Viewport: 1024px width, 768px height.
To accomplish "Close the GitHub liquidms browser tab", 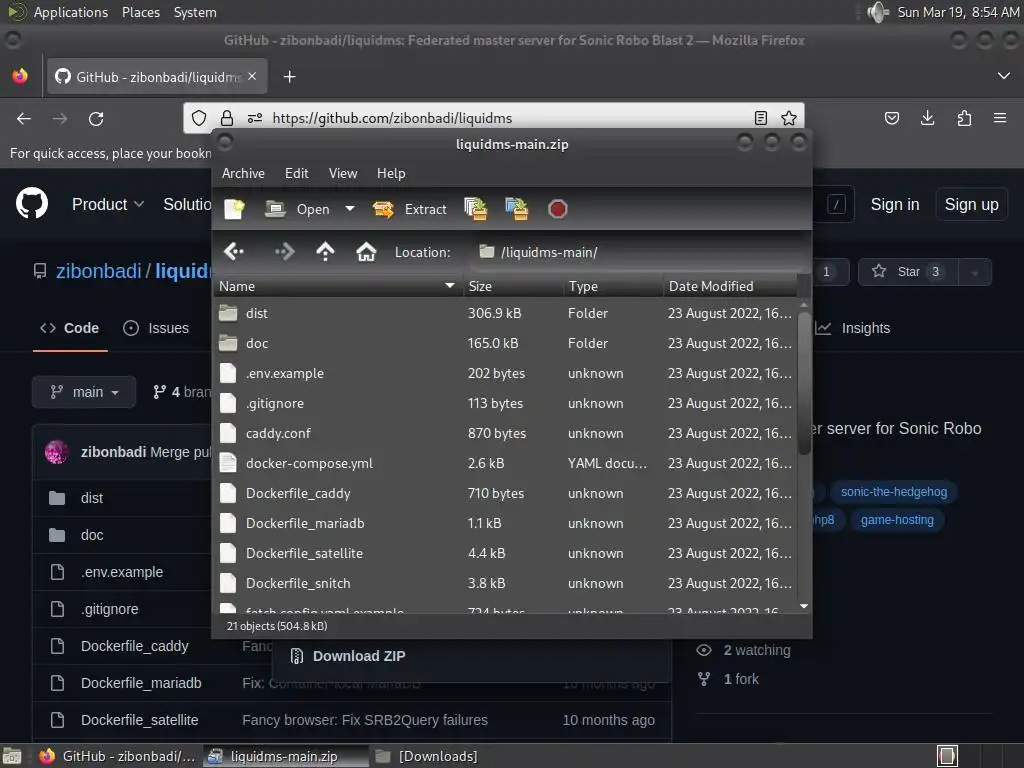I will (252, 76).
